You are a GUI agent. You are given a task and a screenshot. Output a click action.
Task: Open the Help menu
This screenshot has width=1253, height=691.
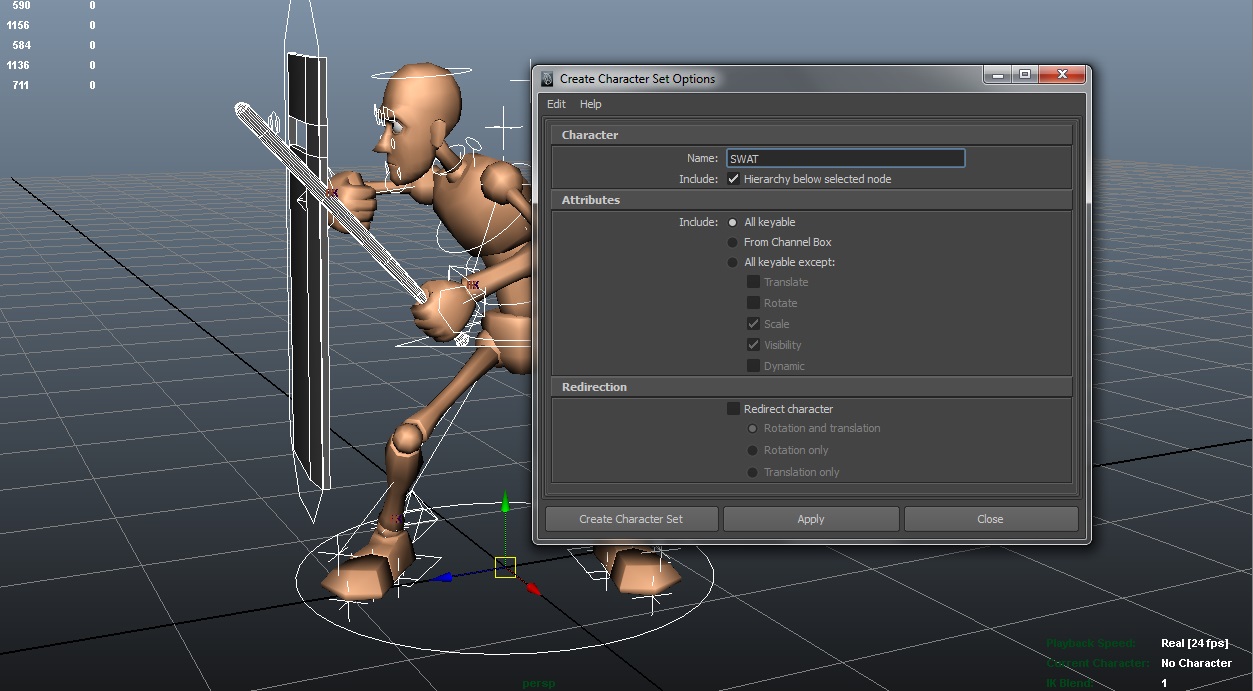coord(591,103)
